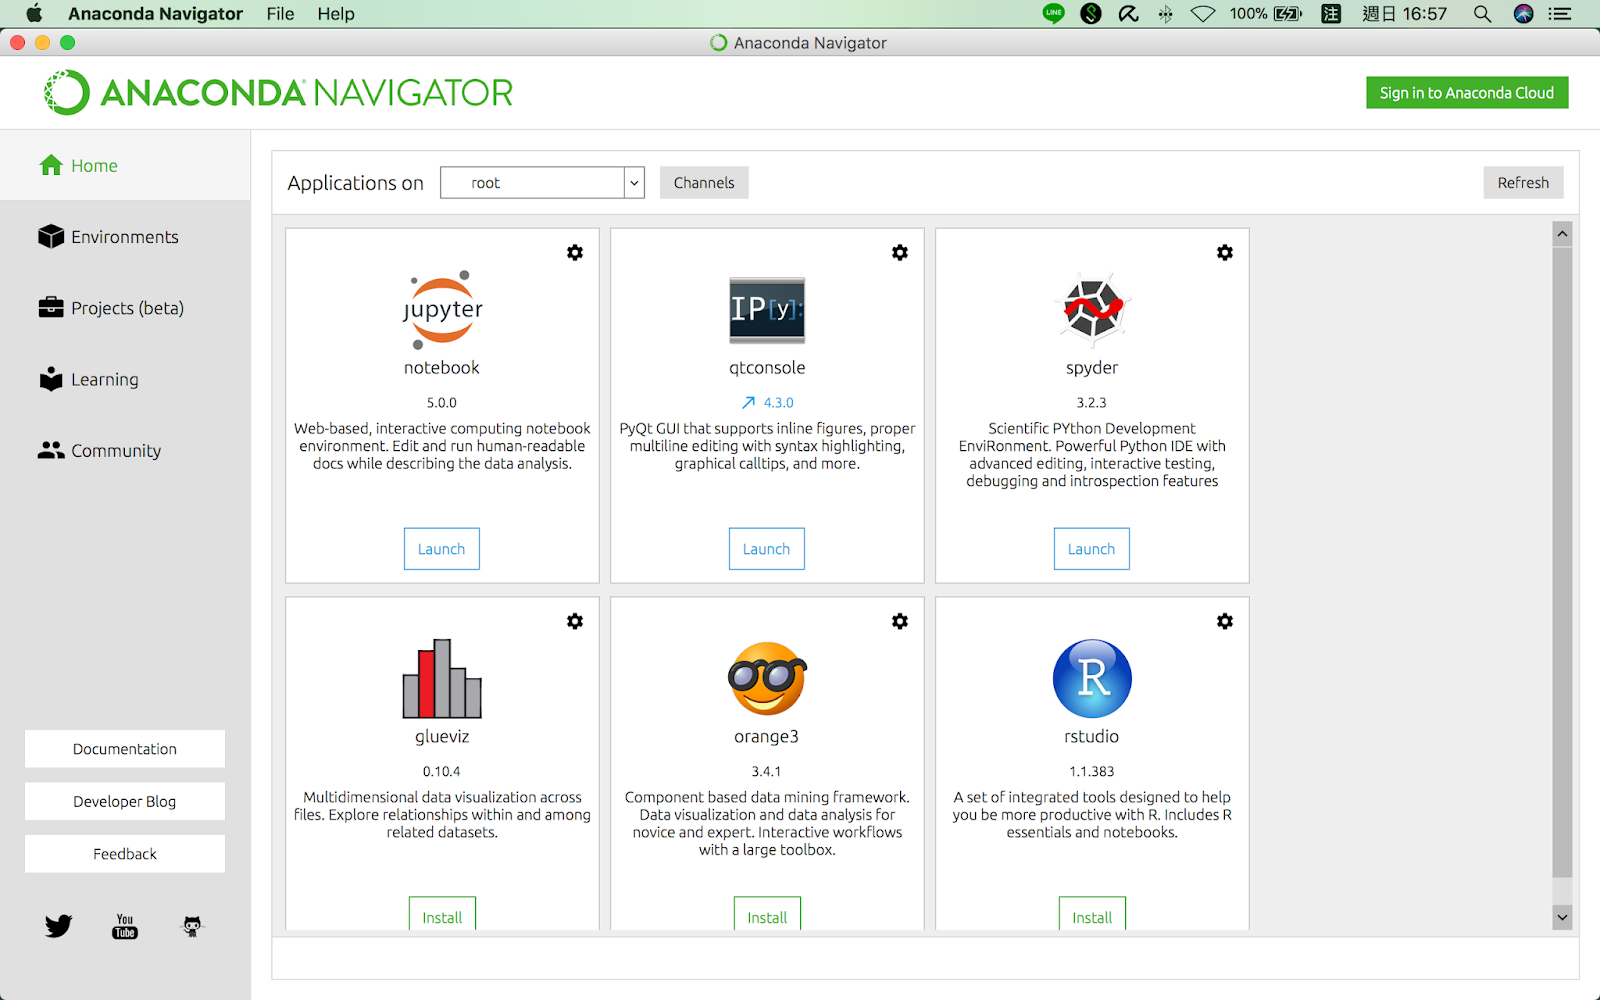Click the IPython qtconsole logo
1600x1000 pixels.
click(x=767, y=310)
